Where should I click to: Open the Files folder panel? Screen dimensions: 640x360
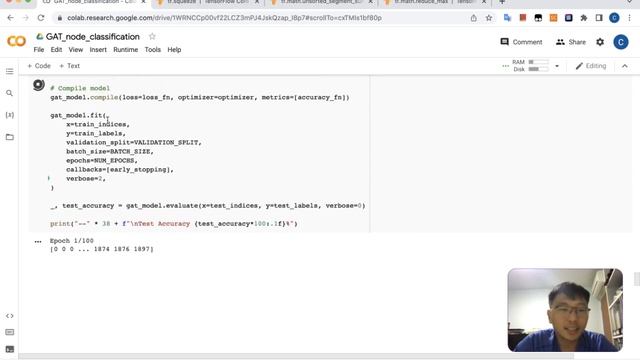click(9, 137)
